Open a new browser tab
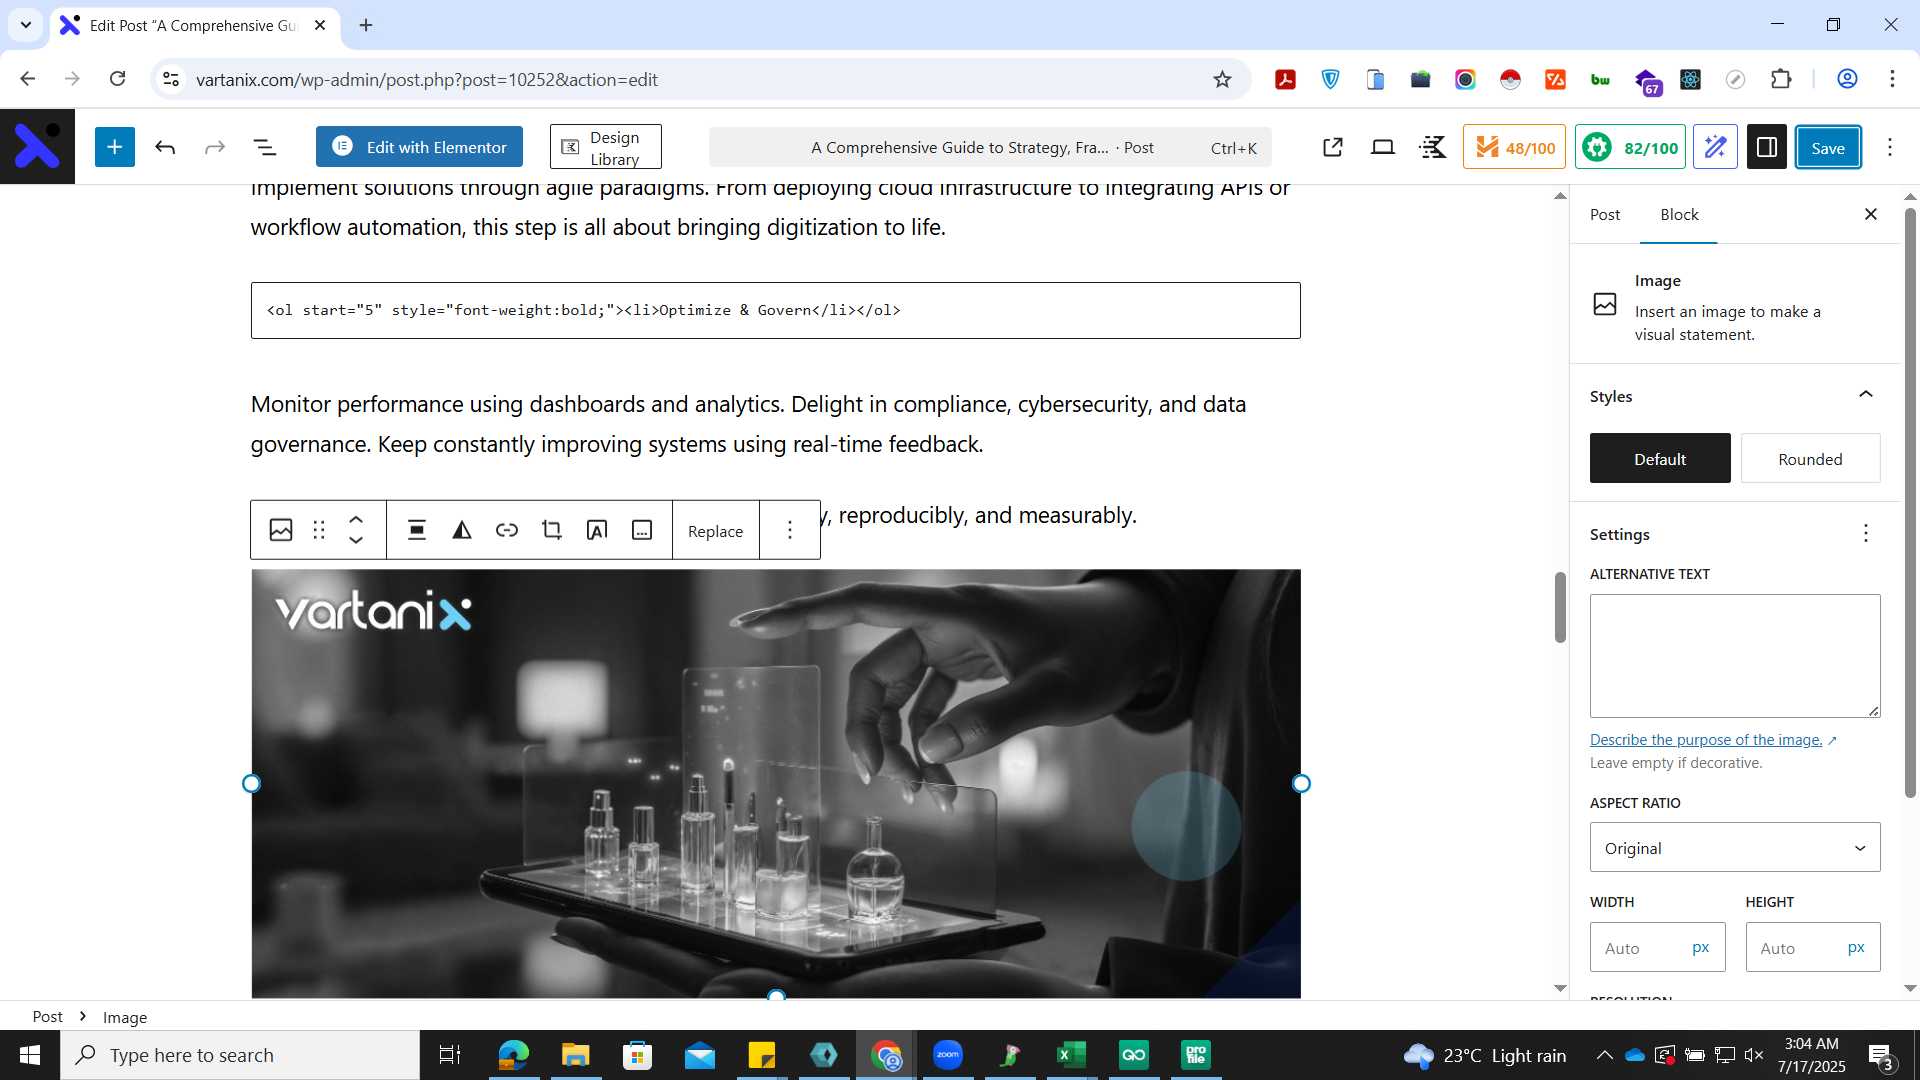Screen dimensions: 1920x1080 (366, 25)
